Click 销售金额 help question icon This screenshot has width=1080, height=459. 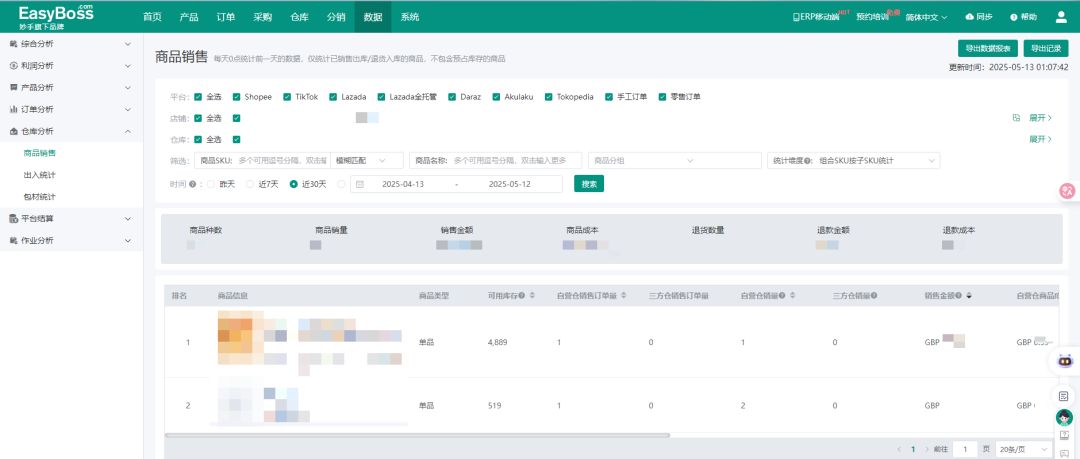point(959,296)
